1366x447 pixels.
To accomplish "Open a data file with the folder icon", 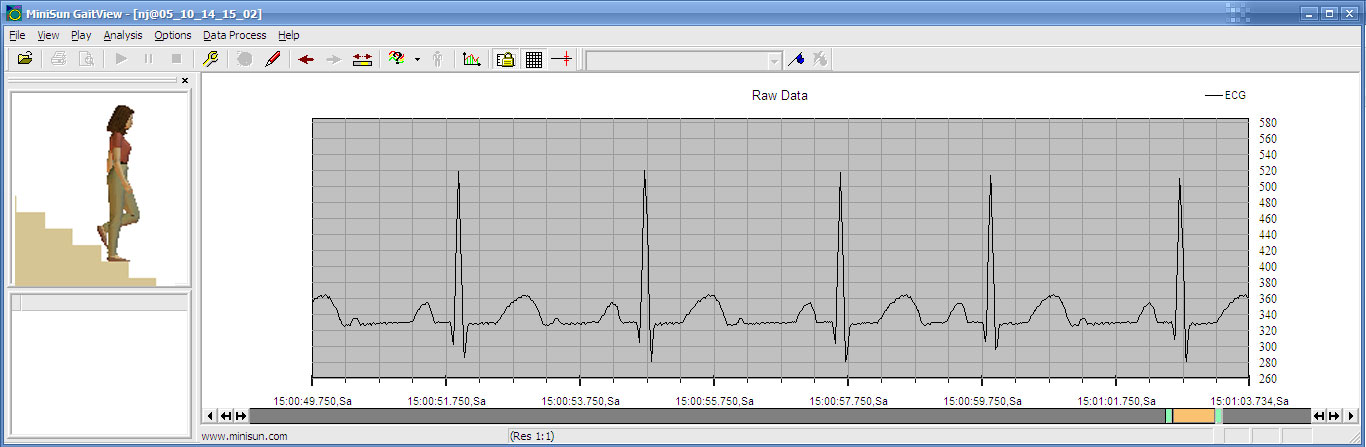I will (25, 59).
